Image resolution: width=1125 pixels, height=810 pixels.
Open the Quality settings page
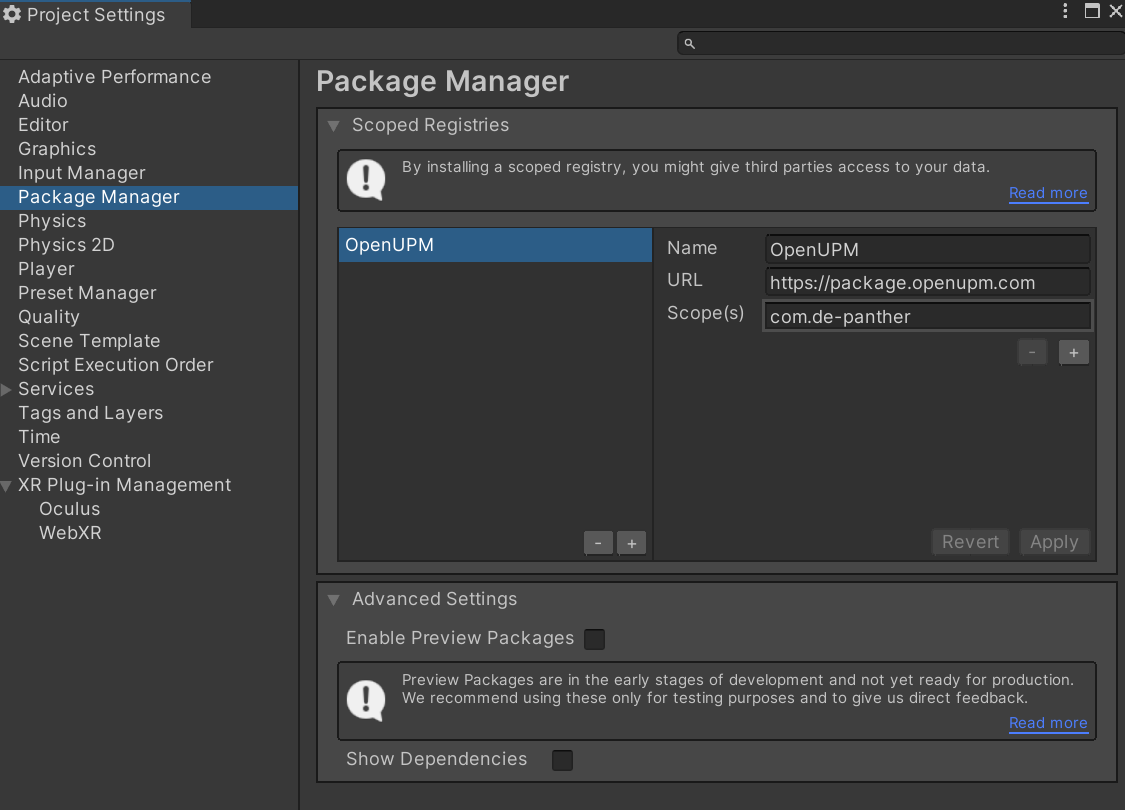coord(48,316)
